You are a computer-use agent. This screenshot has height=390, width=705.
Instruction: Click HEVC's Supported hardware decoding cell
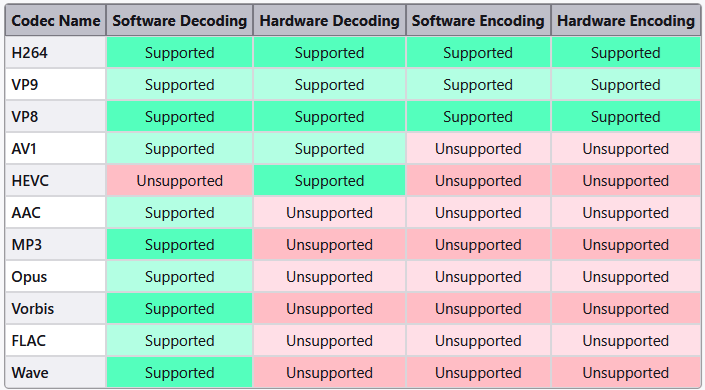pos(330,180)
